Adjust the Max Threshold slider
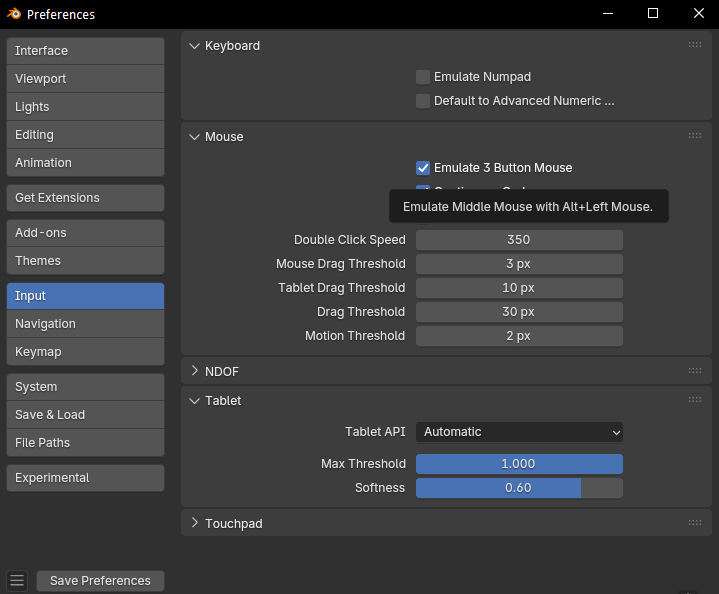 click(519, 464)
